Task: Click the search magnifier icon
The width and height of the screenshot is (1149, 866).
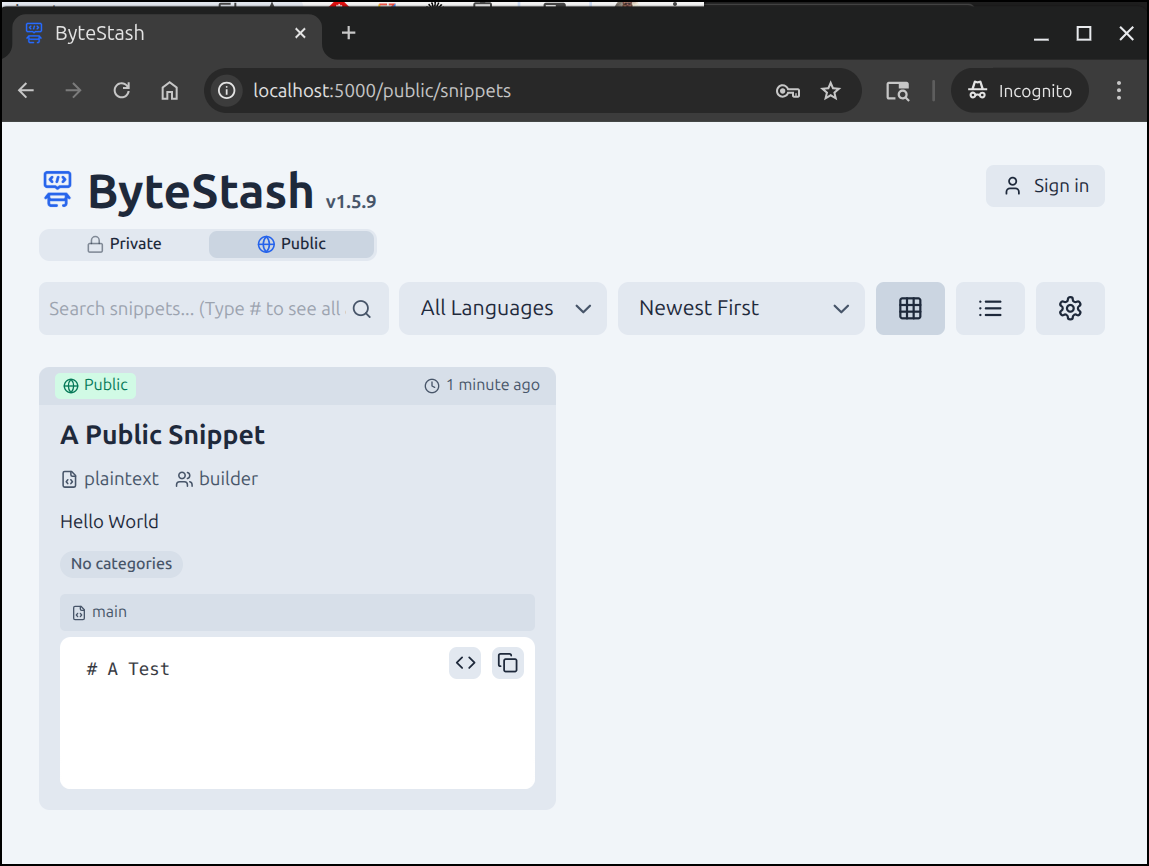Action: click(362, 309)
